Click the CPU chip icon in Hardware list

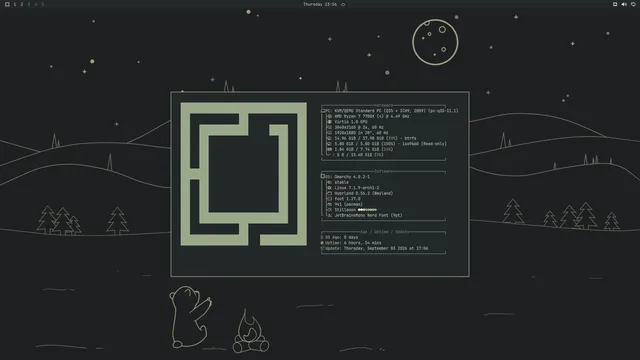[329, 116]
